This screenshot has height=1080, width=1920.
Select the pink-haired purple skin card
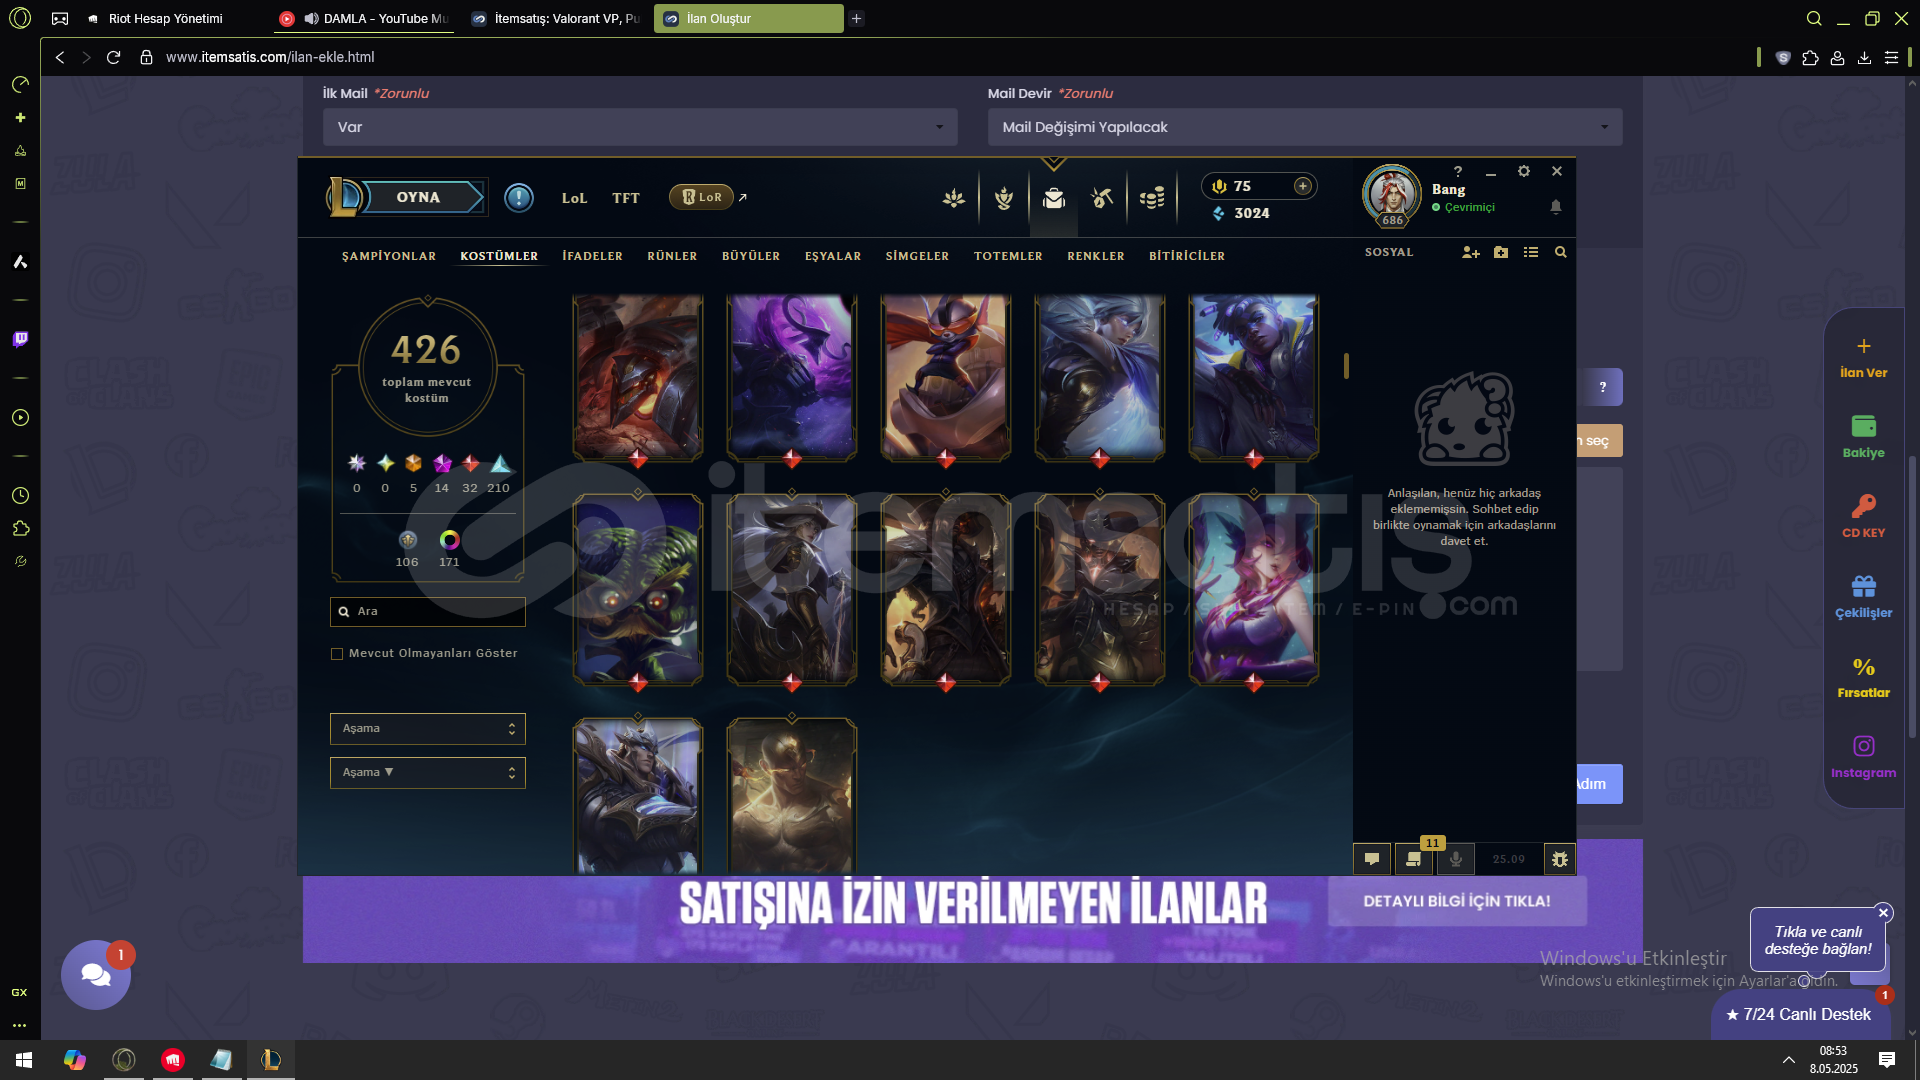pyautogui.click(x=1254, y=590)
